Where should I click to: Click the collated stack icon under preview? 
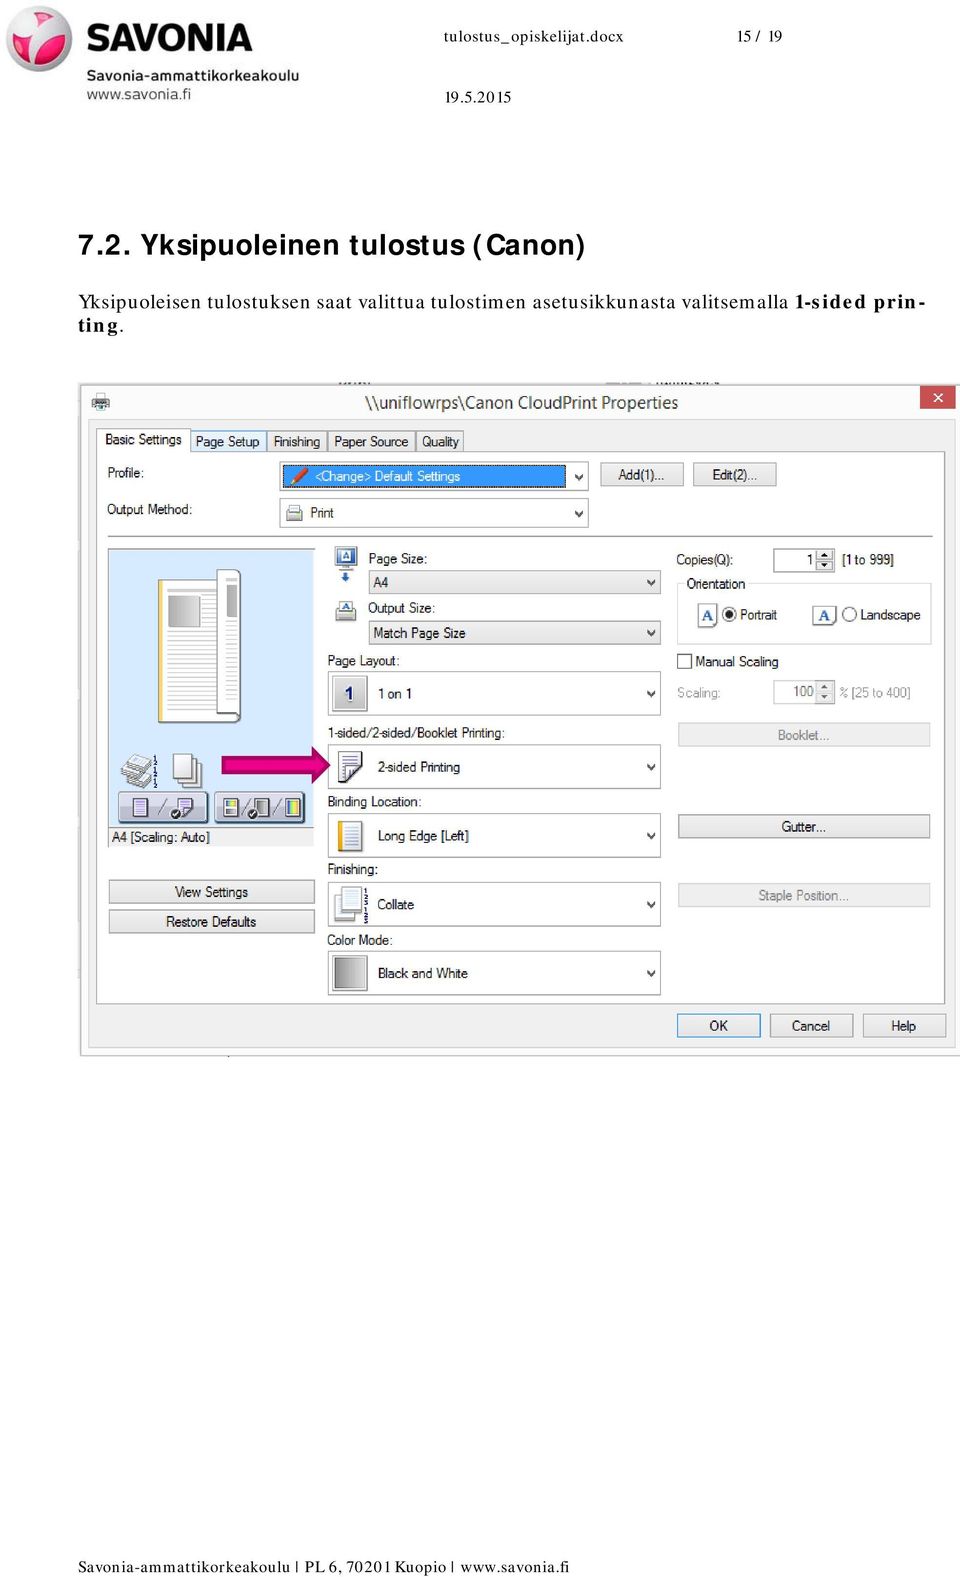[140, 771]
